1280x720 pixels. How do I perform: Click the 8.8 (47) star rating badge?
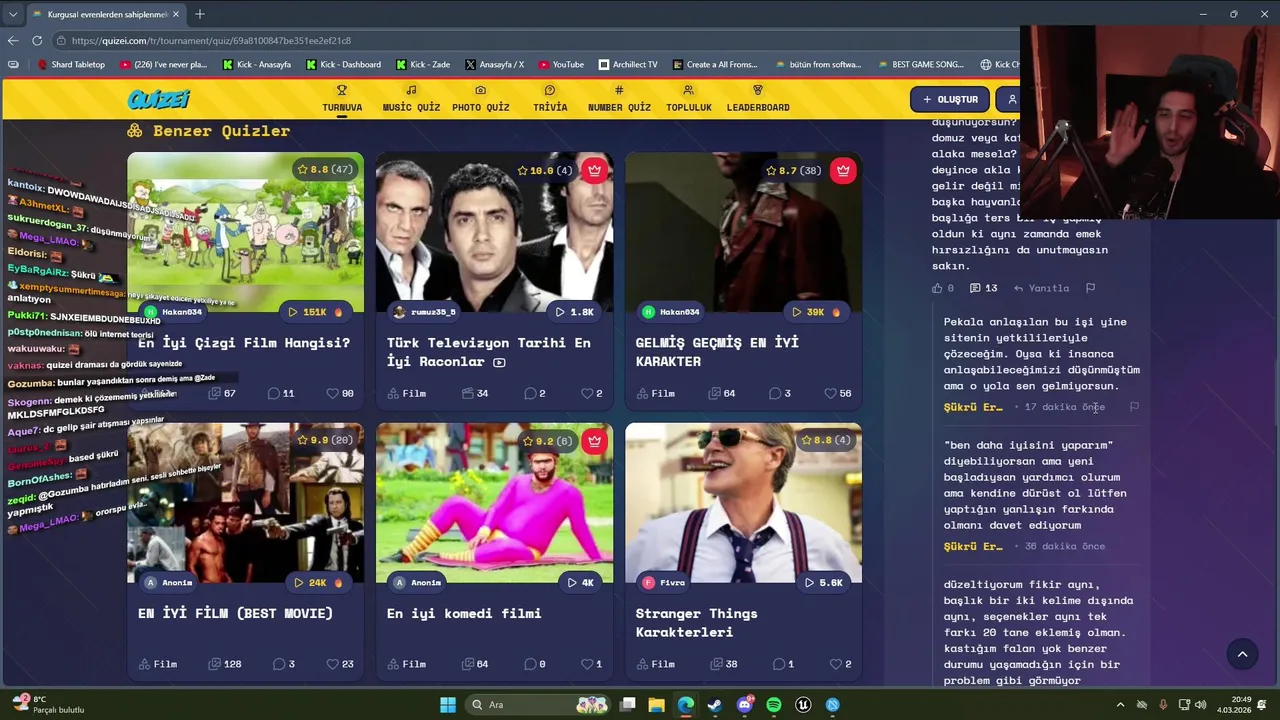(x=325, y=170)
